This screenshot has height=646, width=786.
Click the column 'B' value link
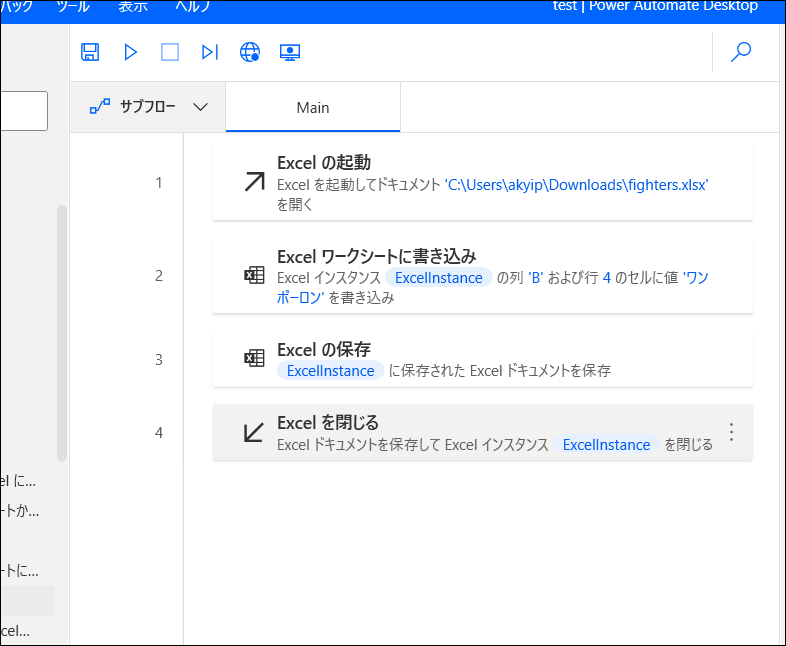coord(535,278)
